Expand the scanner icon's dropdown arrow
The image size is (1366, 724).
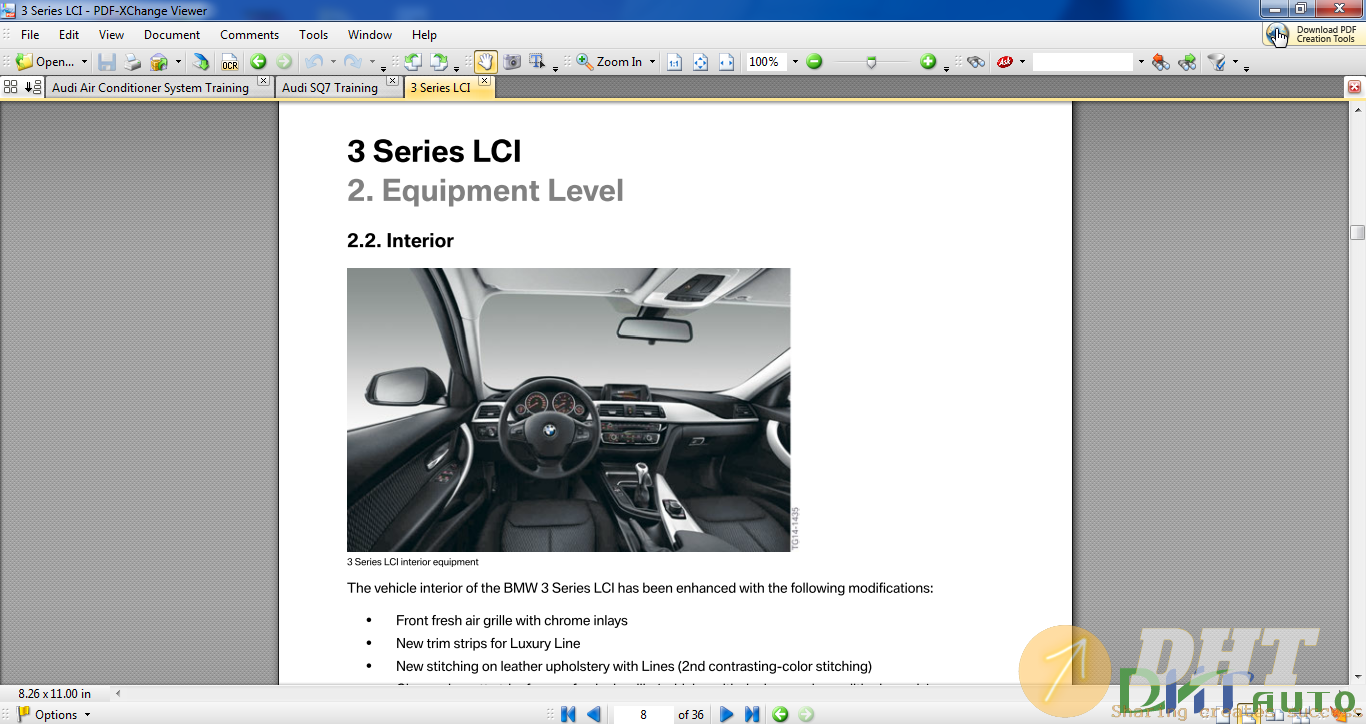coord(178,62)
